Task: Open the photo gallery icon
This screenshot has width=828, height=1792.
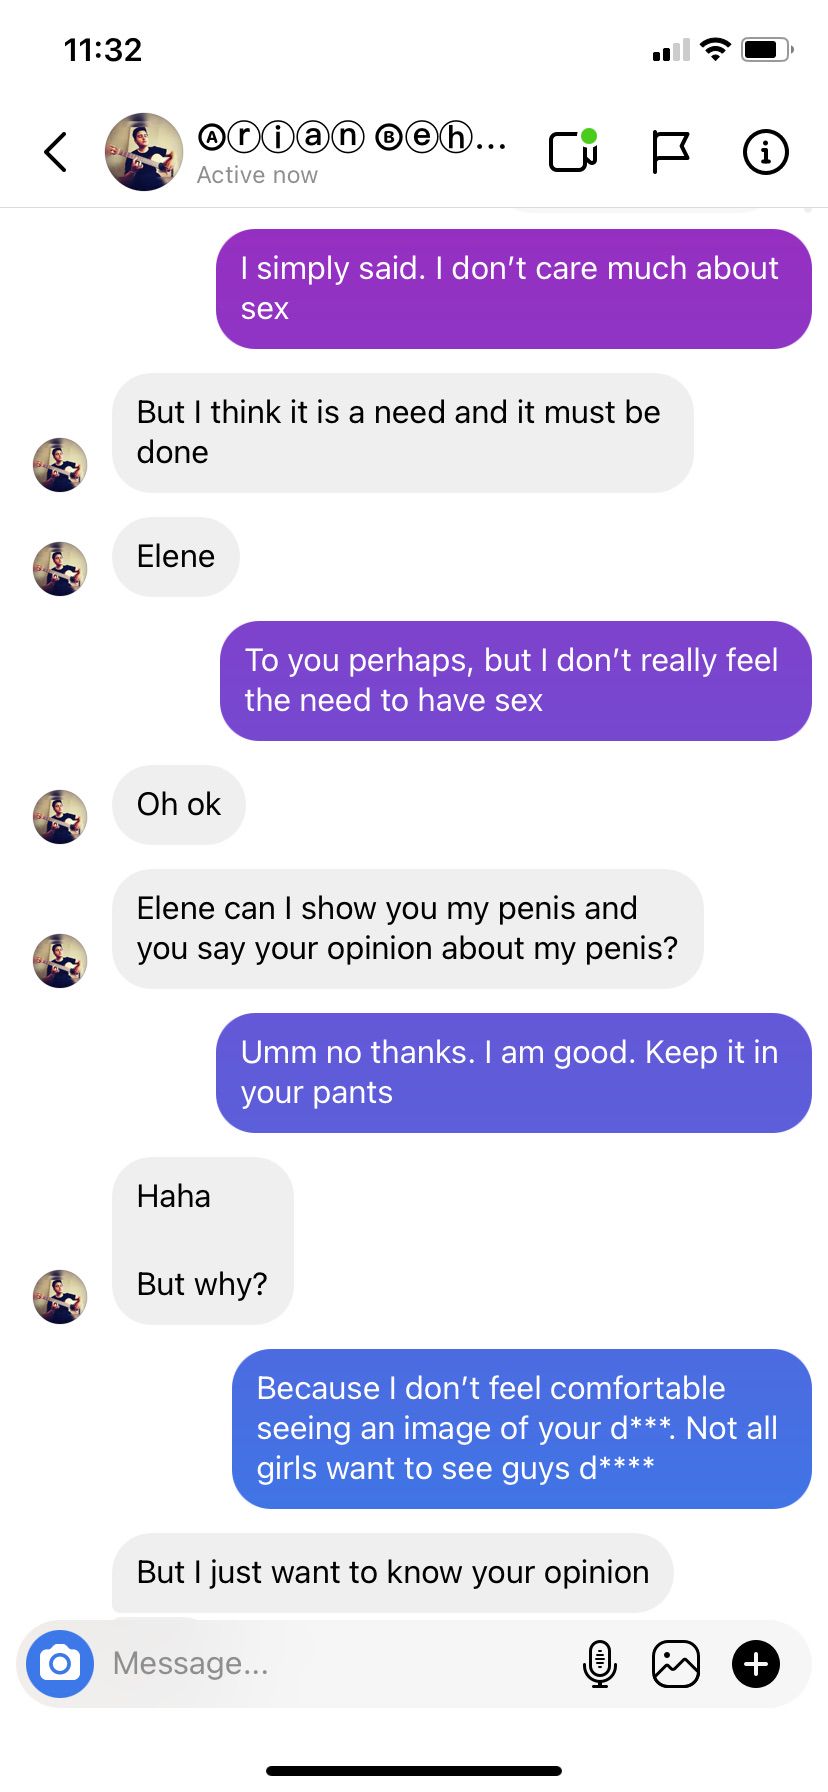Action: click(x=676, y=1664)
